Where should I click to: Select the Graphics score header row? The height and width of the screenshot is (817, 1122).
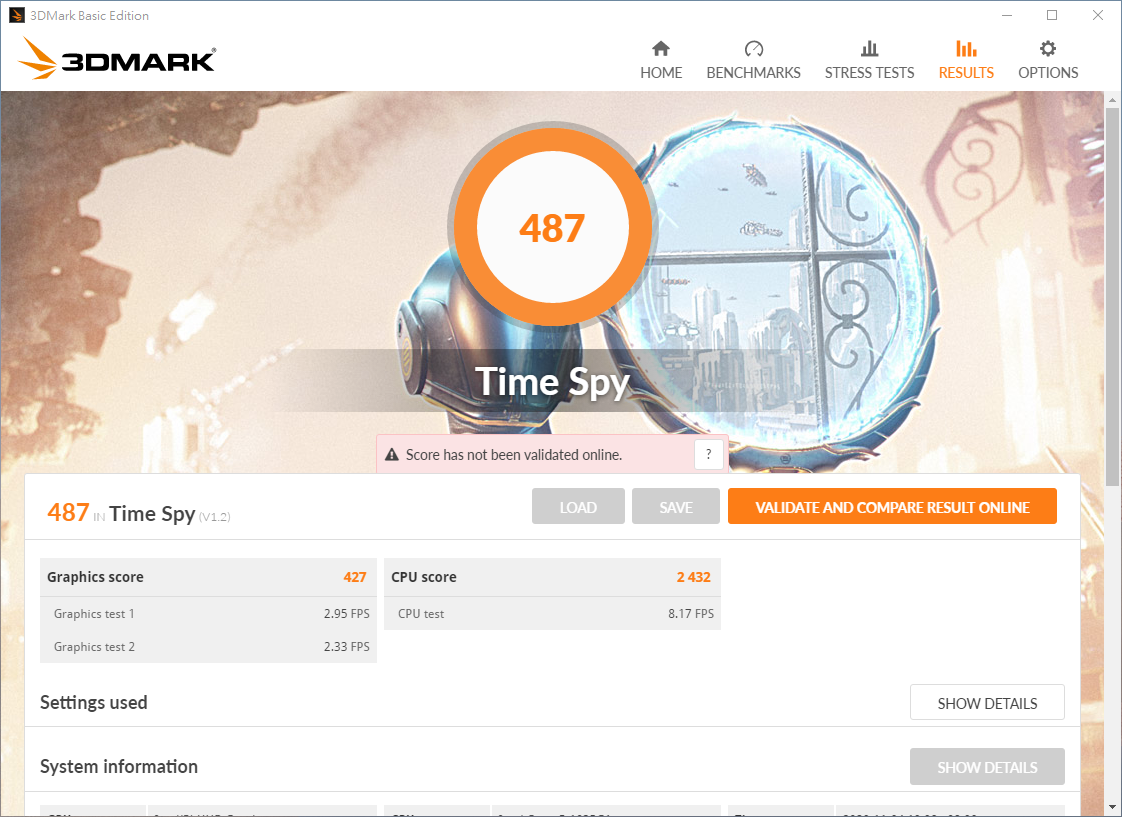207,577
